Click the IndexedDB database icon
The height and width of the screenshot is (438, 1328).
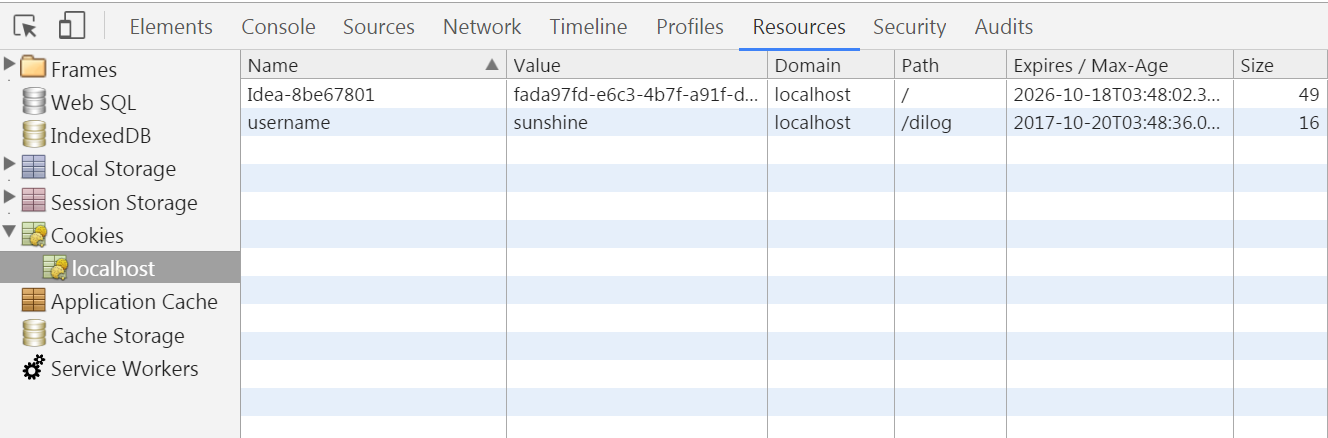34,134
